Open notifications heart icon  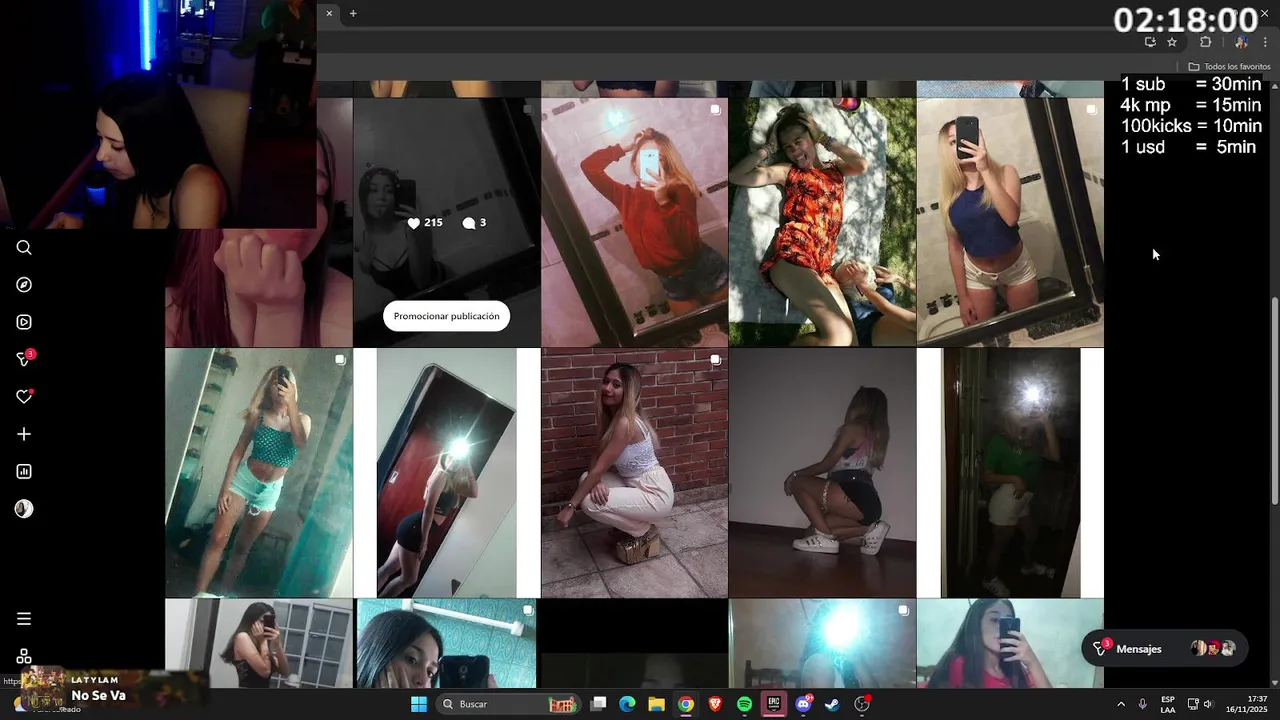click(25, 397)
